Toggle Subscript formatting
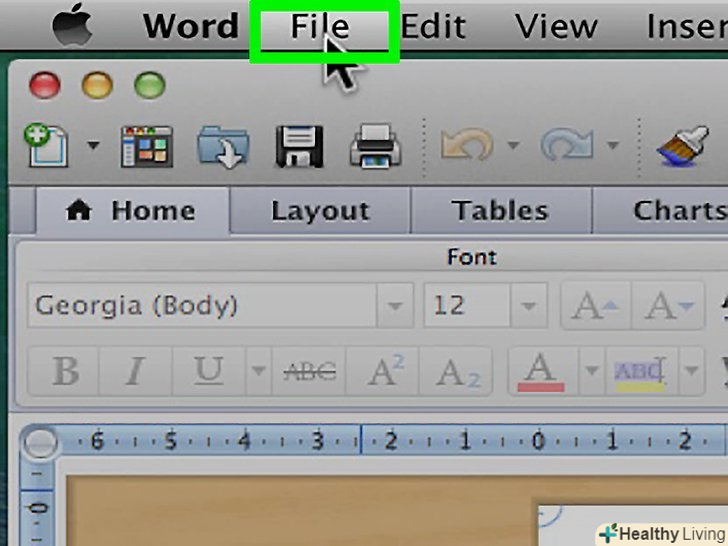The width and height of the screenshot is (728, 546). pos(456,371)
